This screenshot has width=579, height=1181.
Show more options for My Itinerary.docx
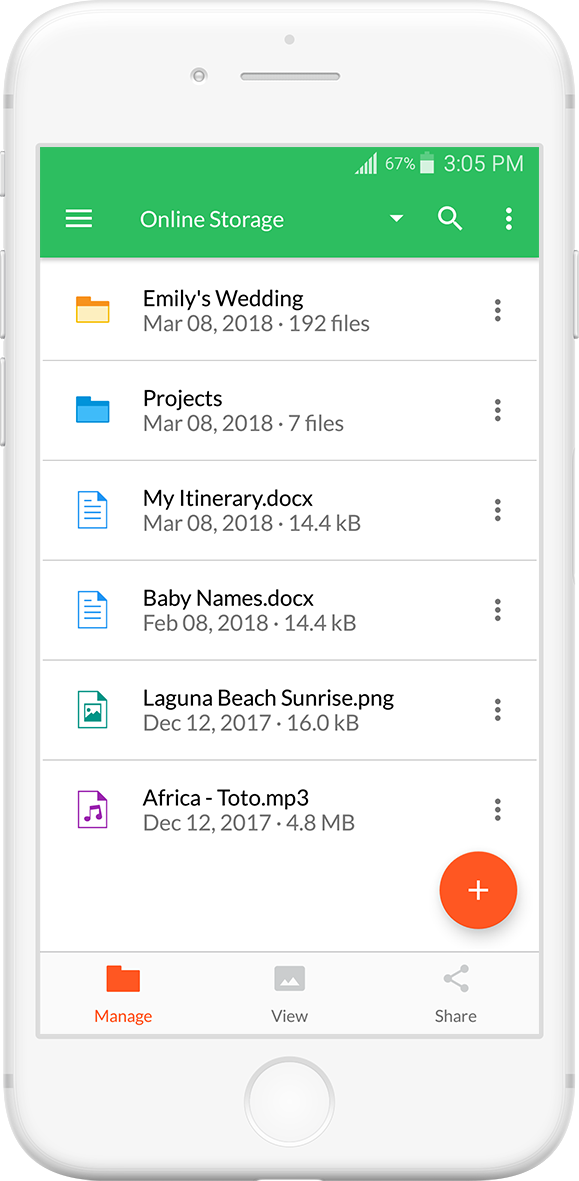[498, 510]
